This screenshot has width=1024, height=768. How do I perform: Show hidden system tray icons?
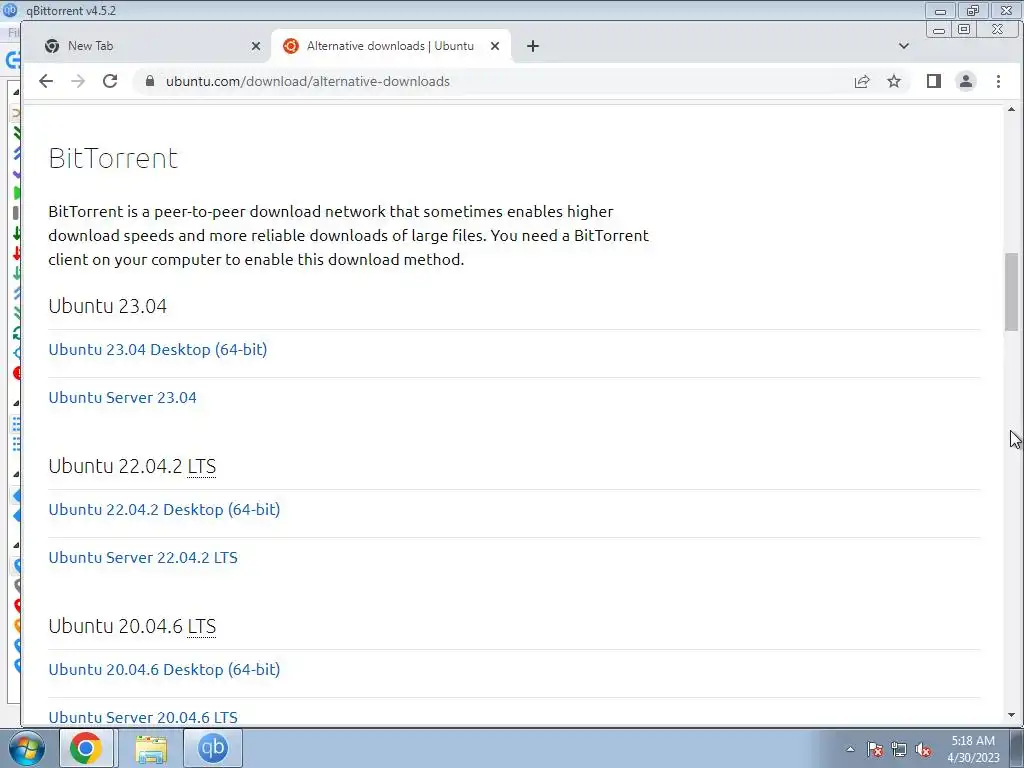pos(850,749)
